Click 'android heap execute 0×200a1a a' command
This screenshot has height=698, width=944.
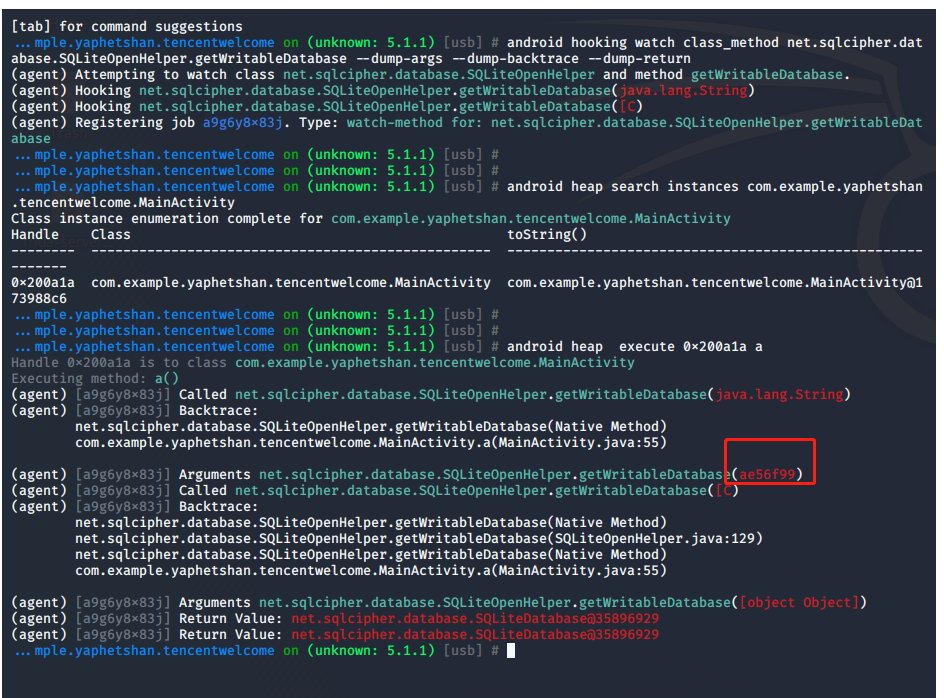[x=635, y=347]
